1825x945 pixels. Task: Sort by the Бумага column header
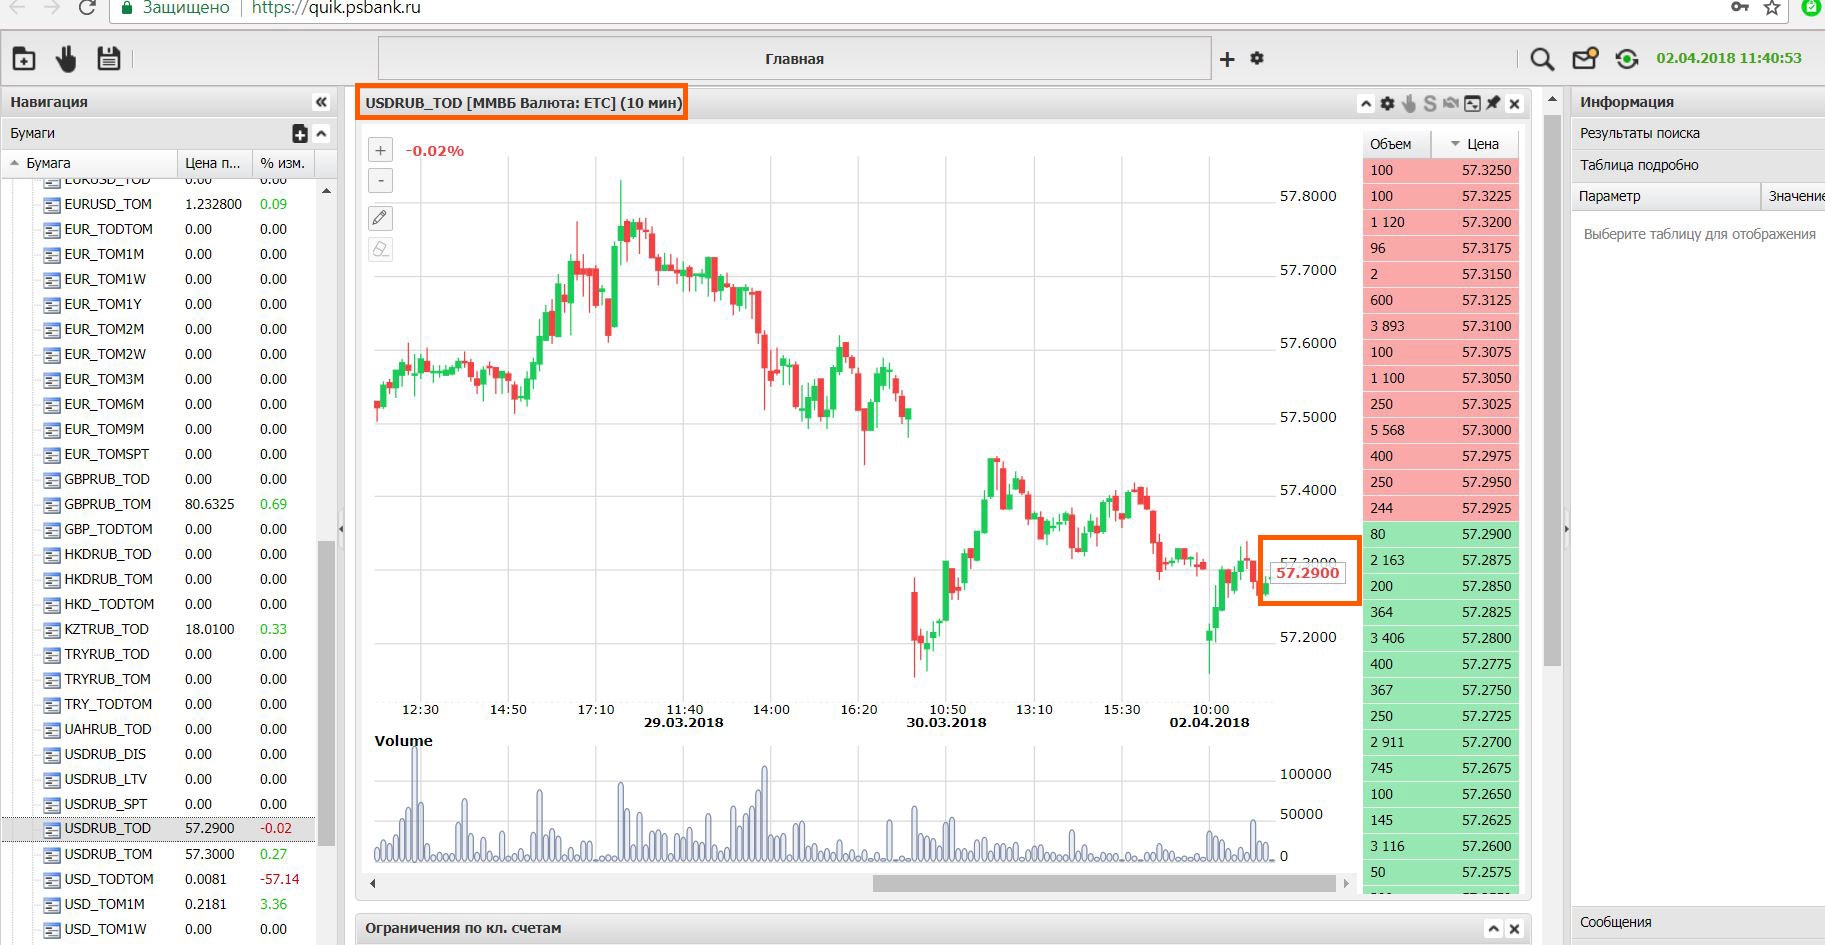click(90, 163)
